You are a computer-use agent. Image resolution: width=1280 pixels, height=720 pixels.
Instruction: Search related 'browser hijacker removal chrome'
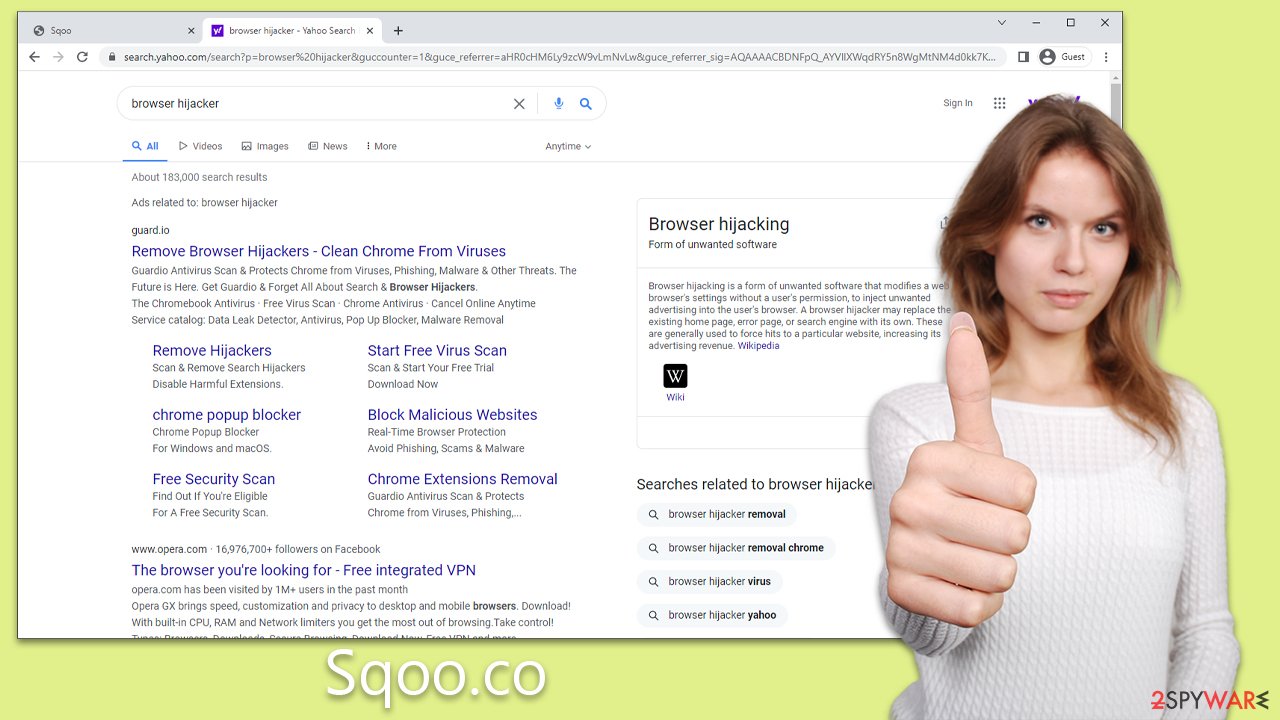(736, 548)
